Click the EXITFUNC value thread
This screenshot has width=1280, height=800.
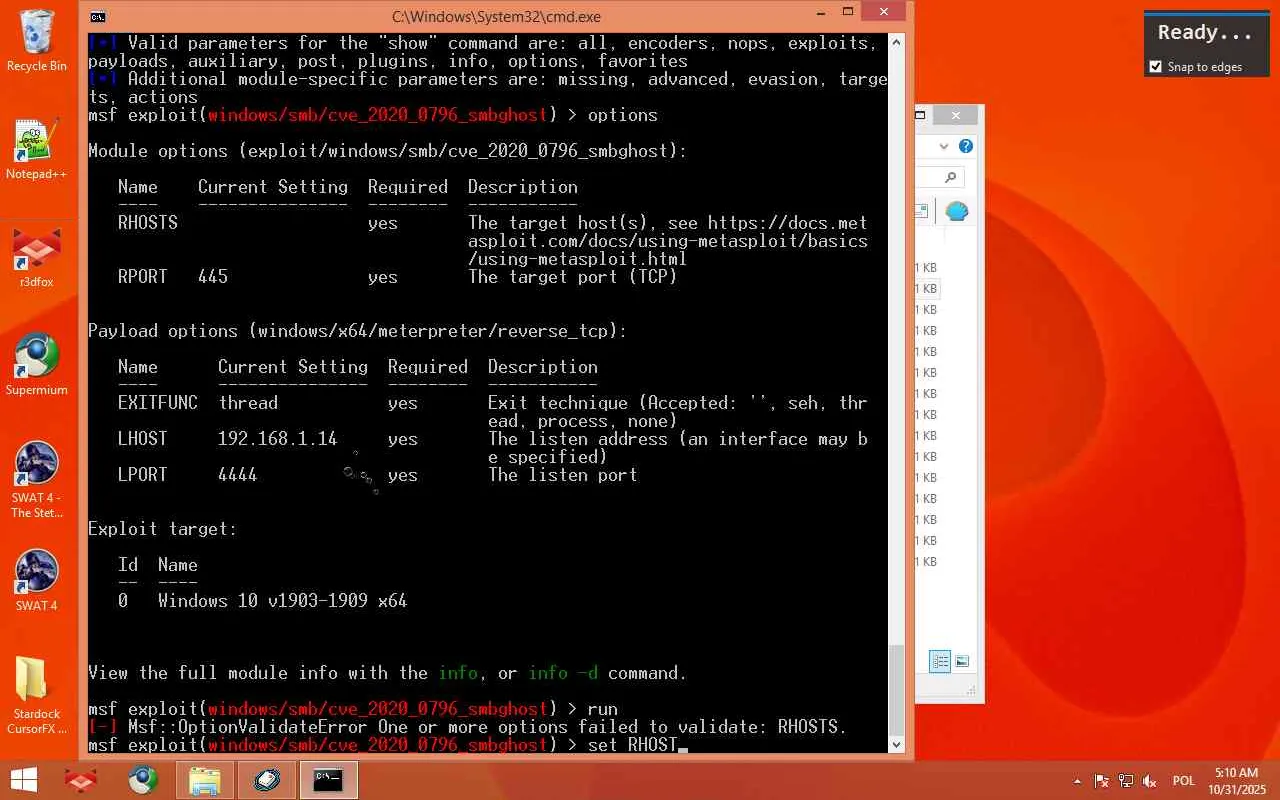pos(248,403)
